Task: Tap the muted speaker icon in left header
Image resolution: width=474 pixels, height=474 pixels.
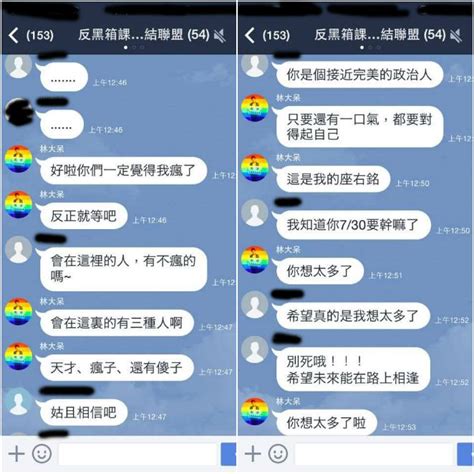Action: pyautogui.click(x=220, y=36)
